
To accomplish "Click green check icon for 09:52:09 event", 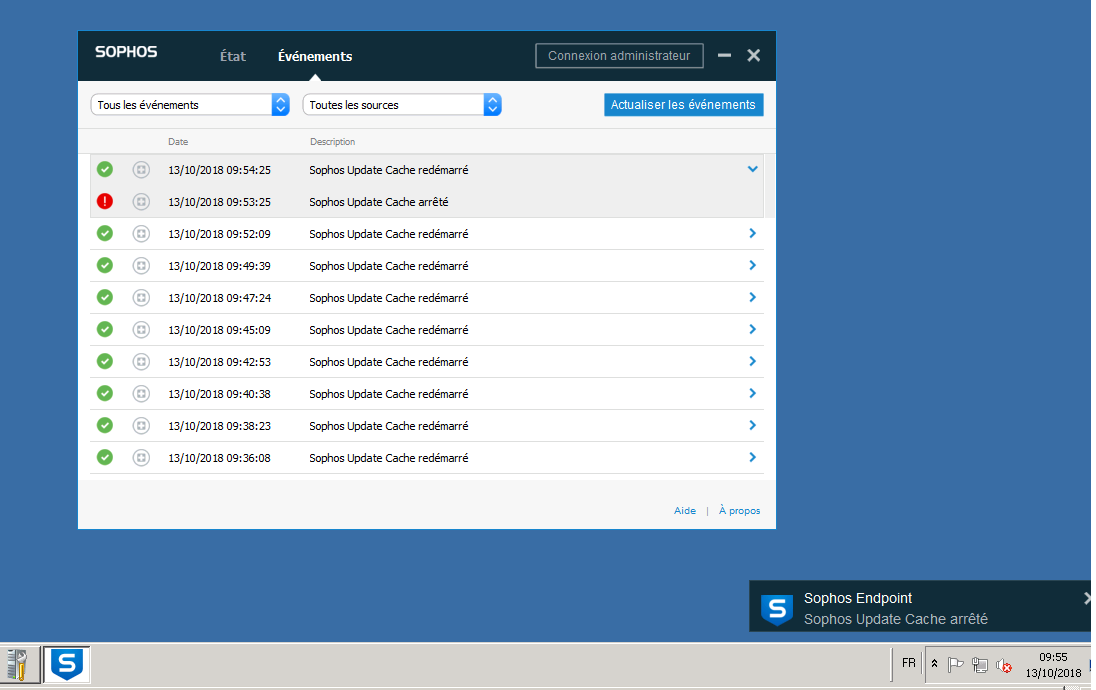I will pos(105,233).
